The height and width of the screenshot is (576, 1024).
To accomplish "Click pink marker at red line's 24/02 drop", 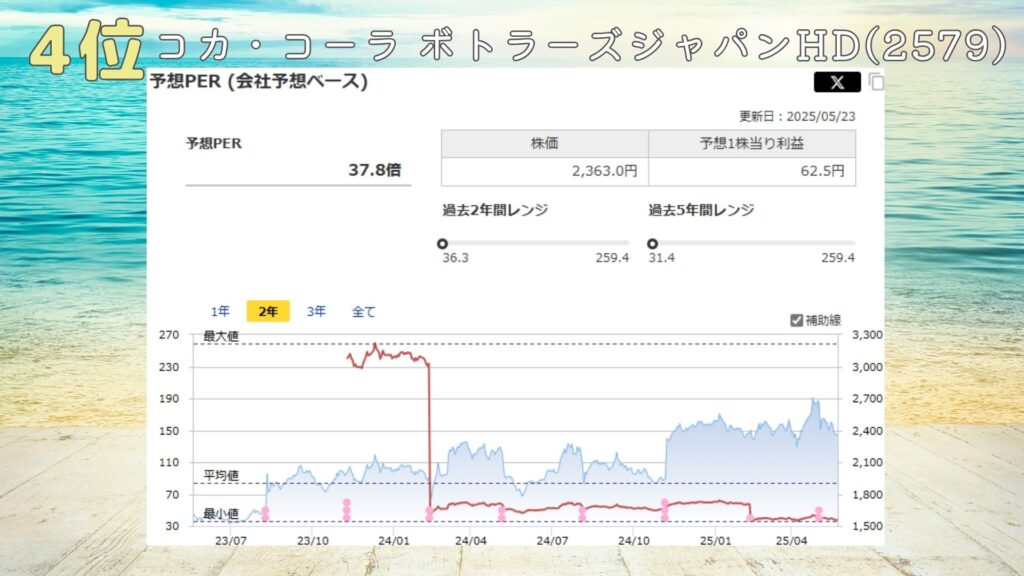I will click(430, 513).
